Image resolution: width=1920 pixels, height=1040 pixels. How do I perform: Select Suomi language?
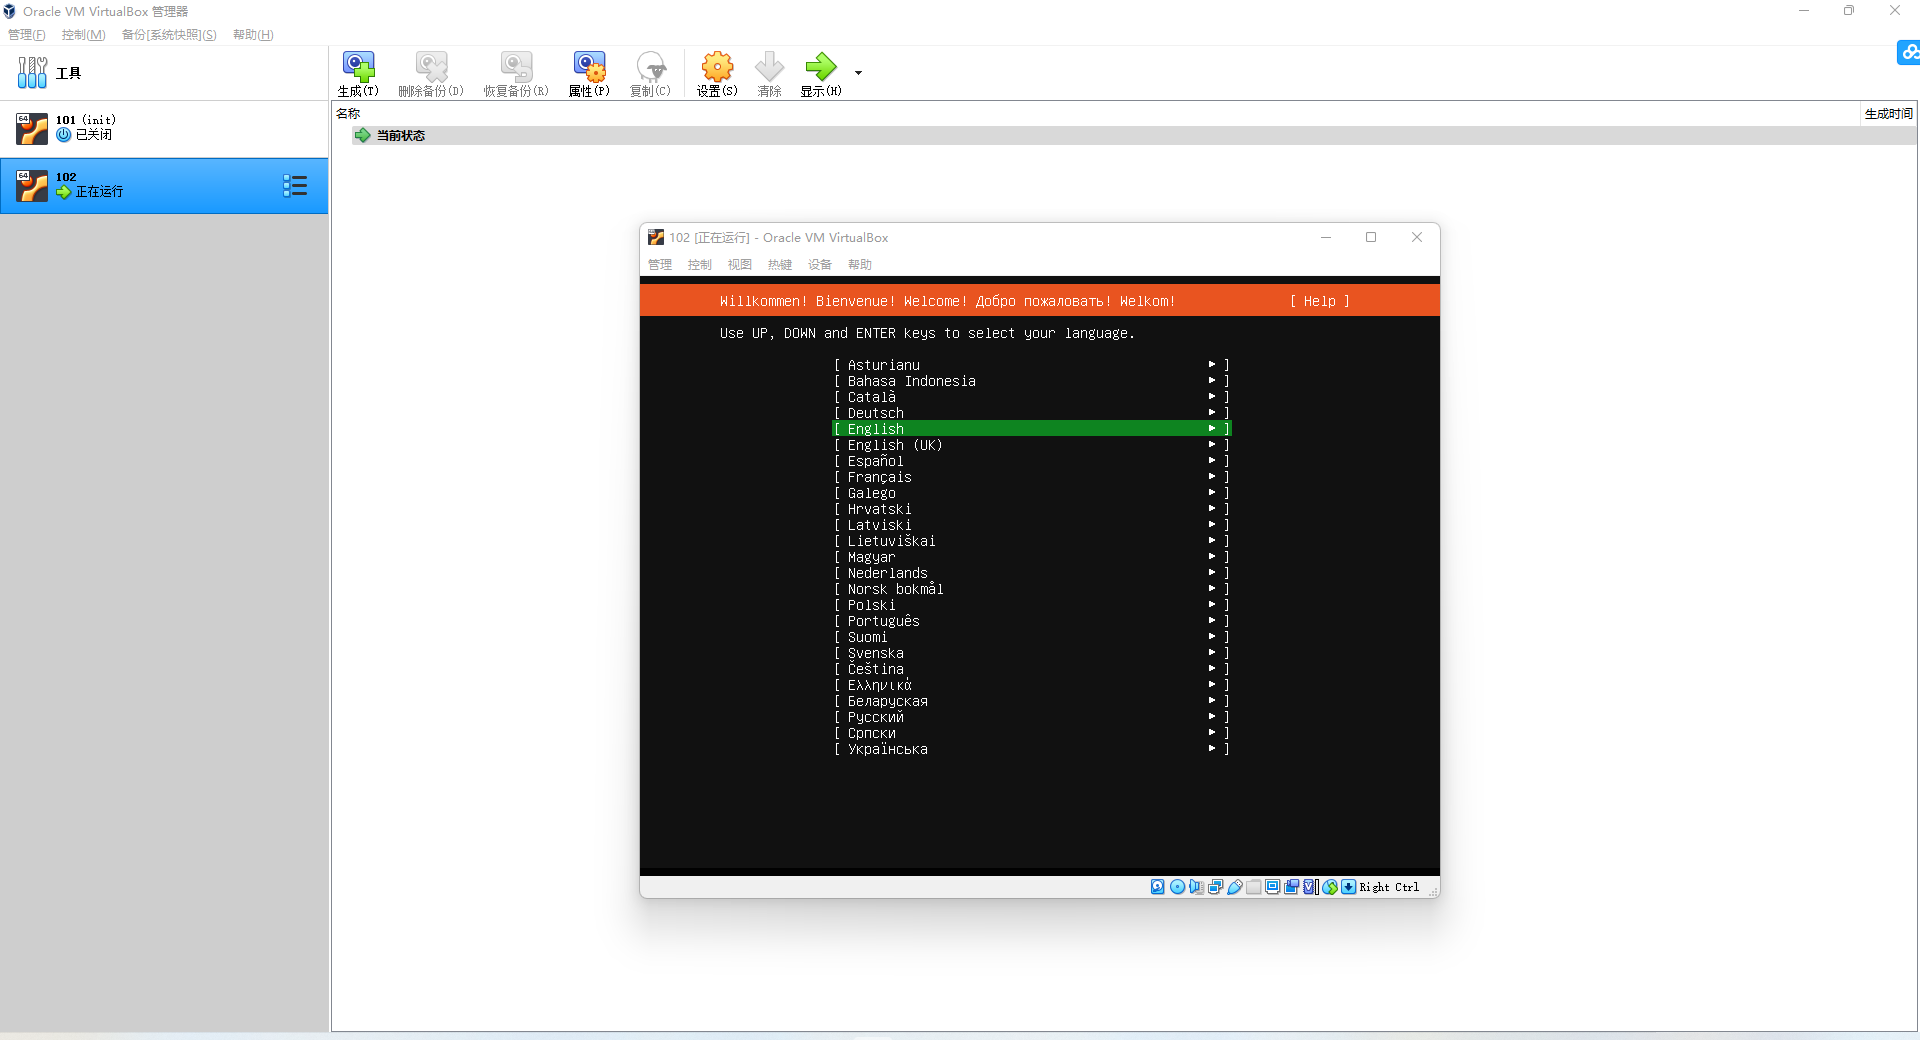point(1032,637)
